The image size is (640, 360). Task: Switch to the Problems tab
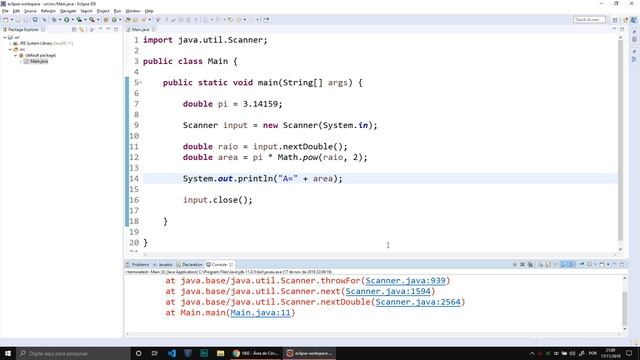coord(138,264)
